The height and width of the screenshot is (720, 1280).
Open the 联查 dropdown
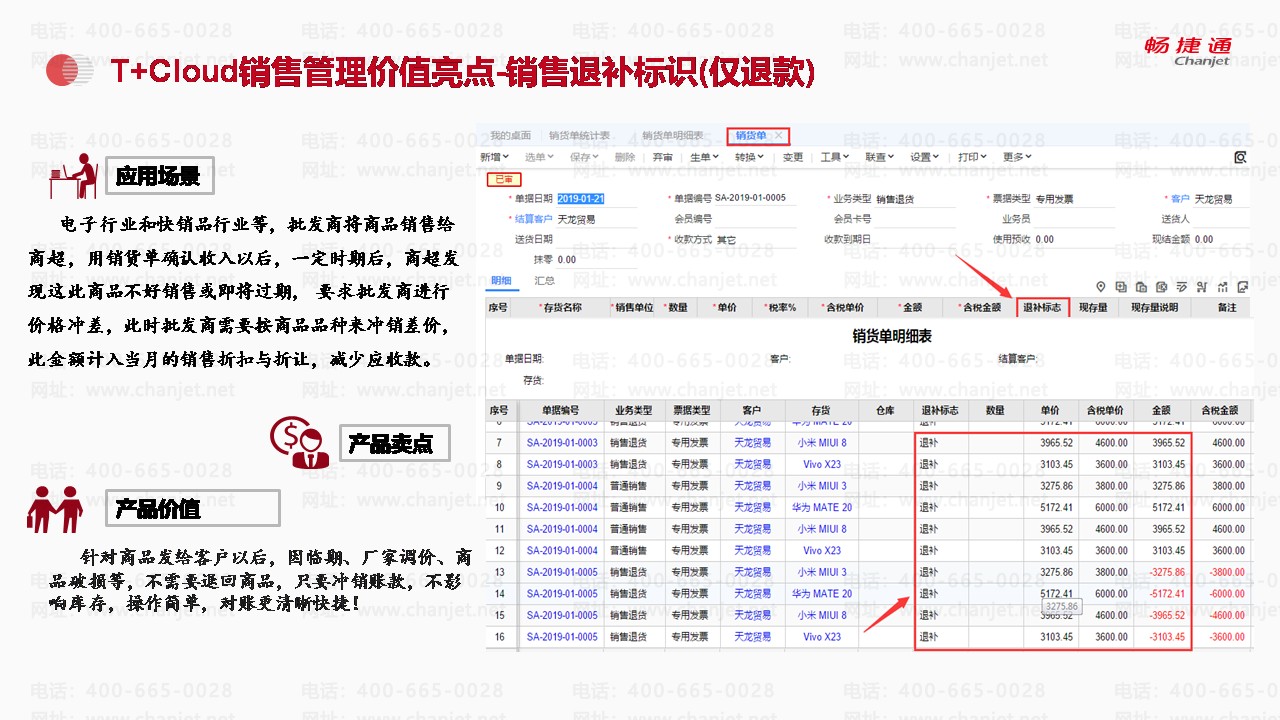pyautogui.click(x=880, y=157)
